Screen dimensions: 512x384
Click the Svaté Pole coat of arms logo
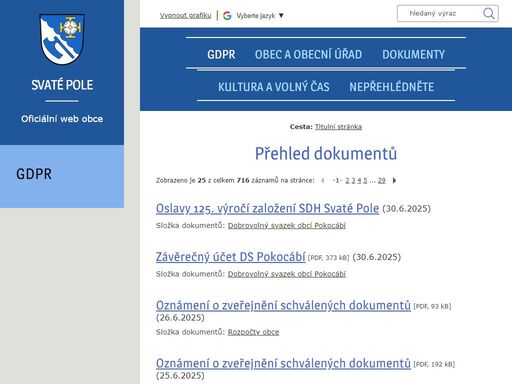click(62, 39)
